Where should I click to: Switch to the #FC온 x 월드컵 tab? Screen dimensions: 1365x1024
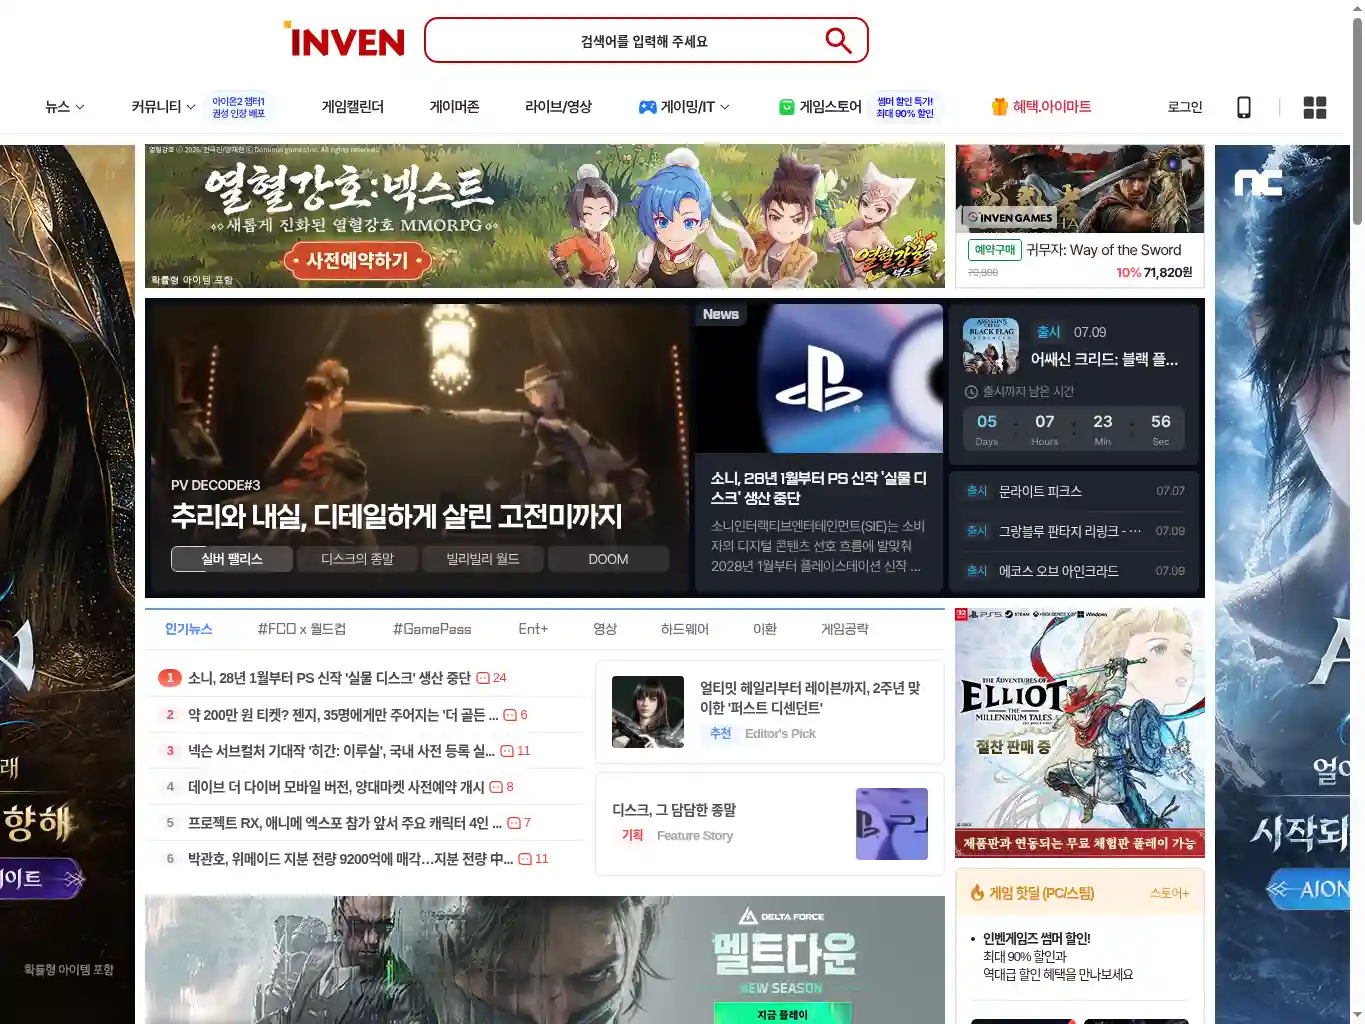coord(302,629)
